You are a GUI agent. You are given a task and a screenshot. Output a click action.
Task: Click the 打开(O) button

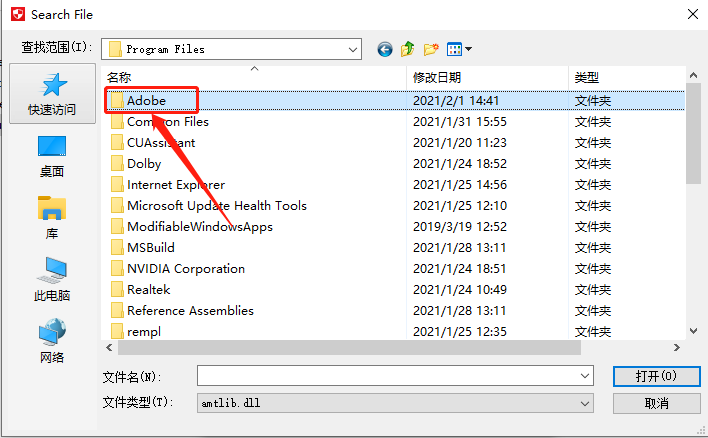click(657, 376)
